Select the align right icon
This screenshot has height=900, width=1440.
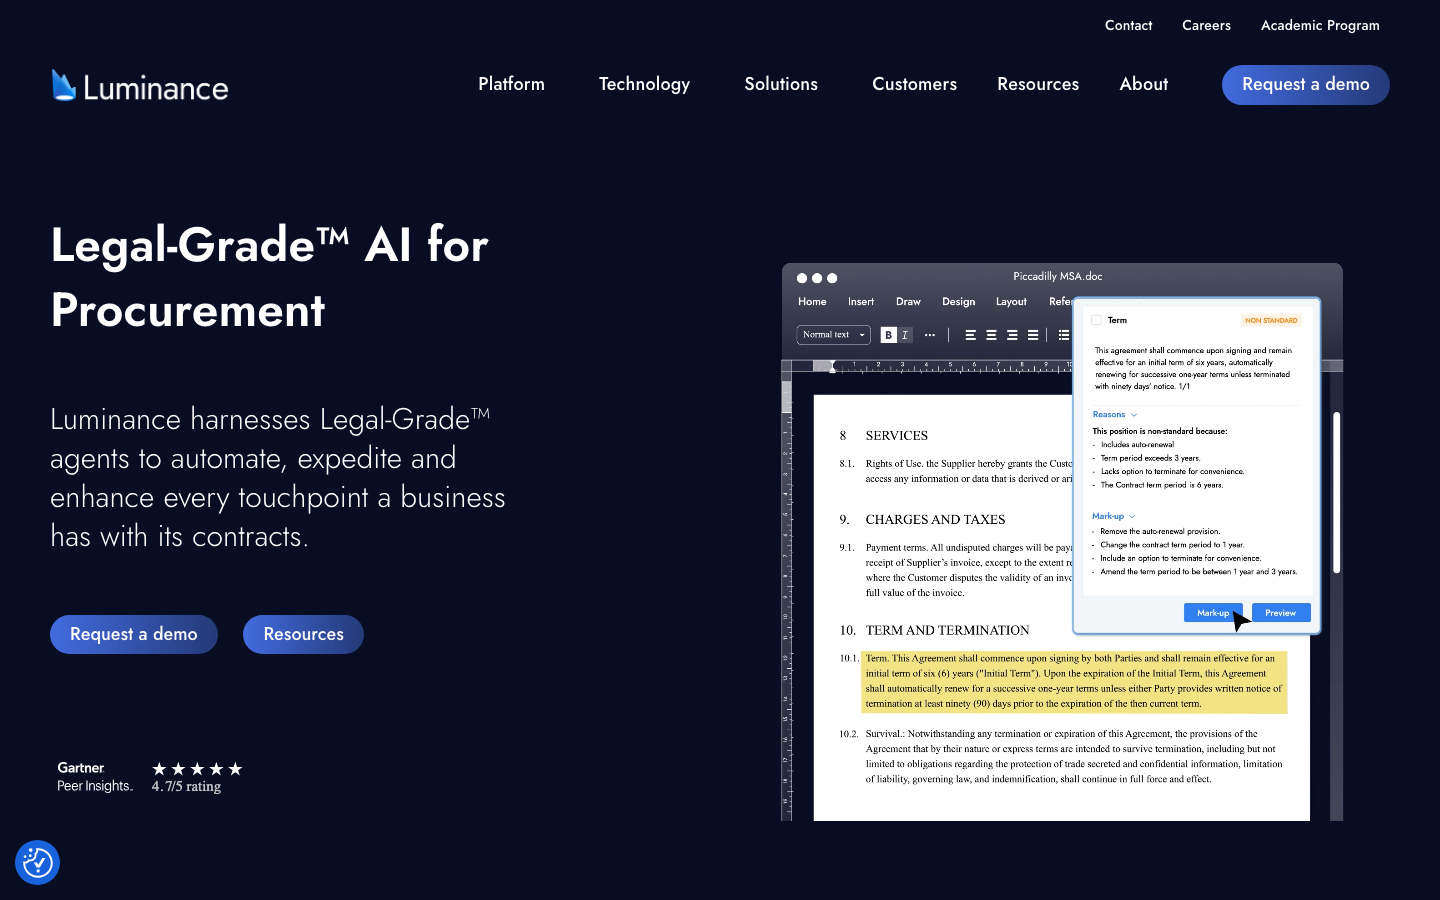1012,335
